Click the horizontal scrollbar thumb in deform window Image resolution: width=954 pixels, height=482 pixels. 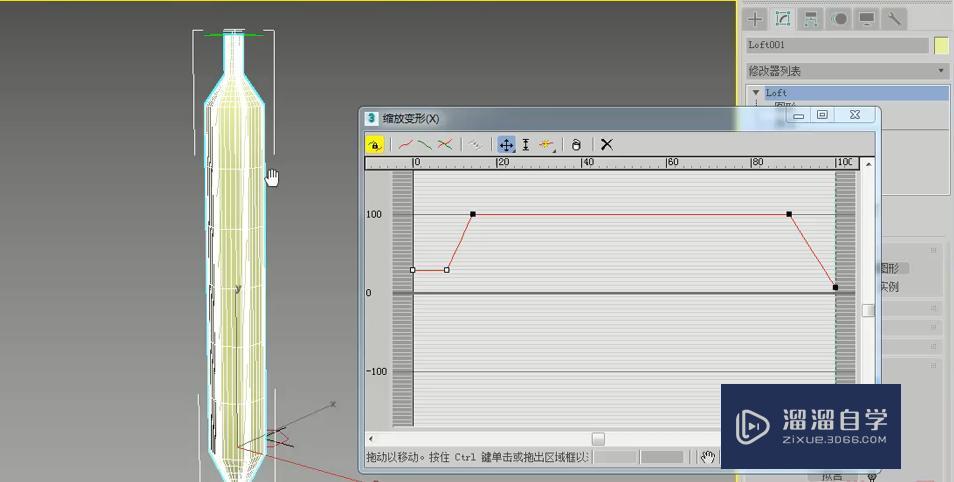(598, 439)
